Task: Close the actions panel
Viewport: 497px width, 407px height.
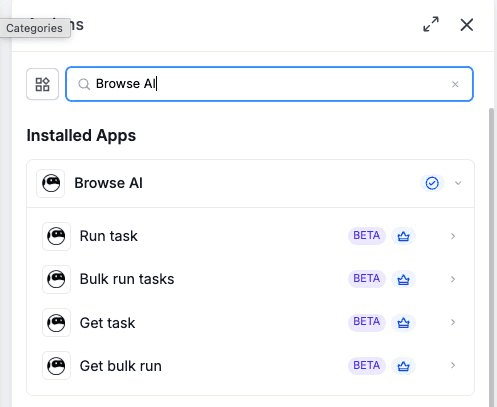Action: pyautogui.click(x=467, y=25)
